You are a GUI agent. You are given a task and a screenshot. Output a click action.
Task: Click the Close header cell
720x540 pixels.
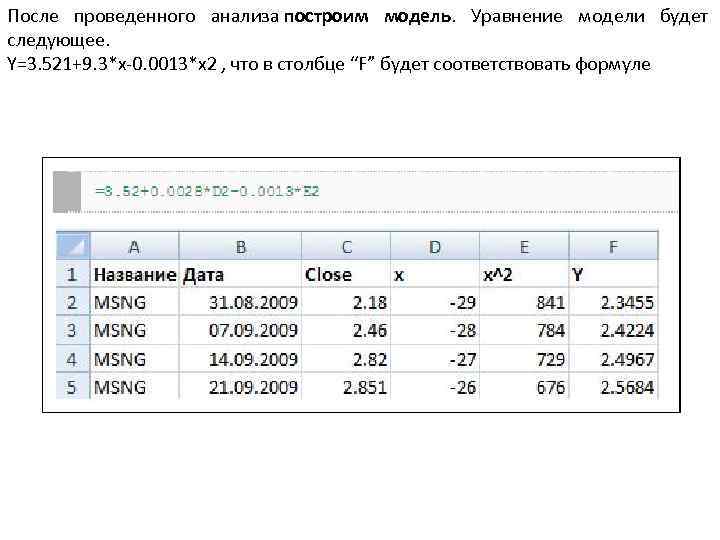(x=346, y=275)
